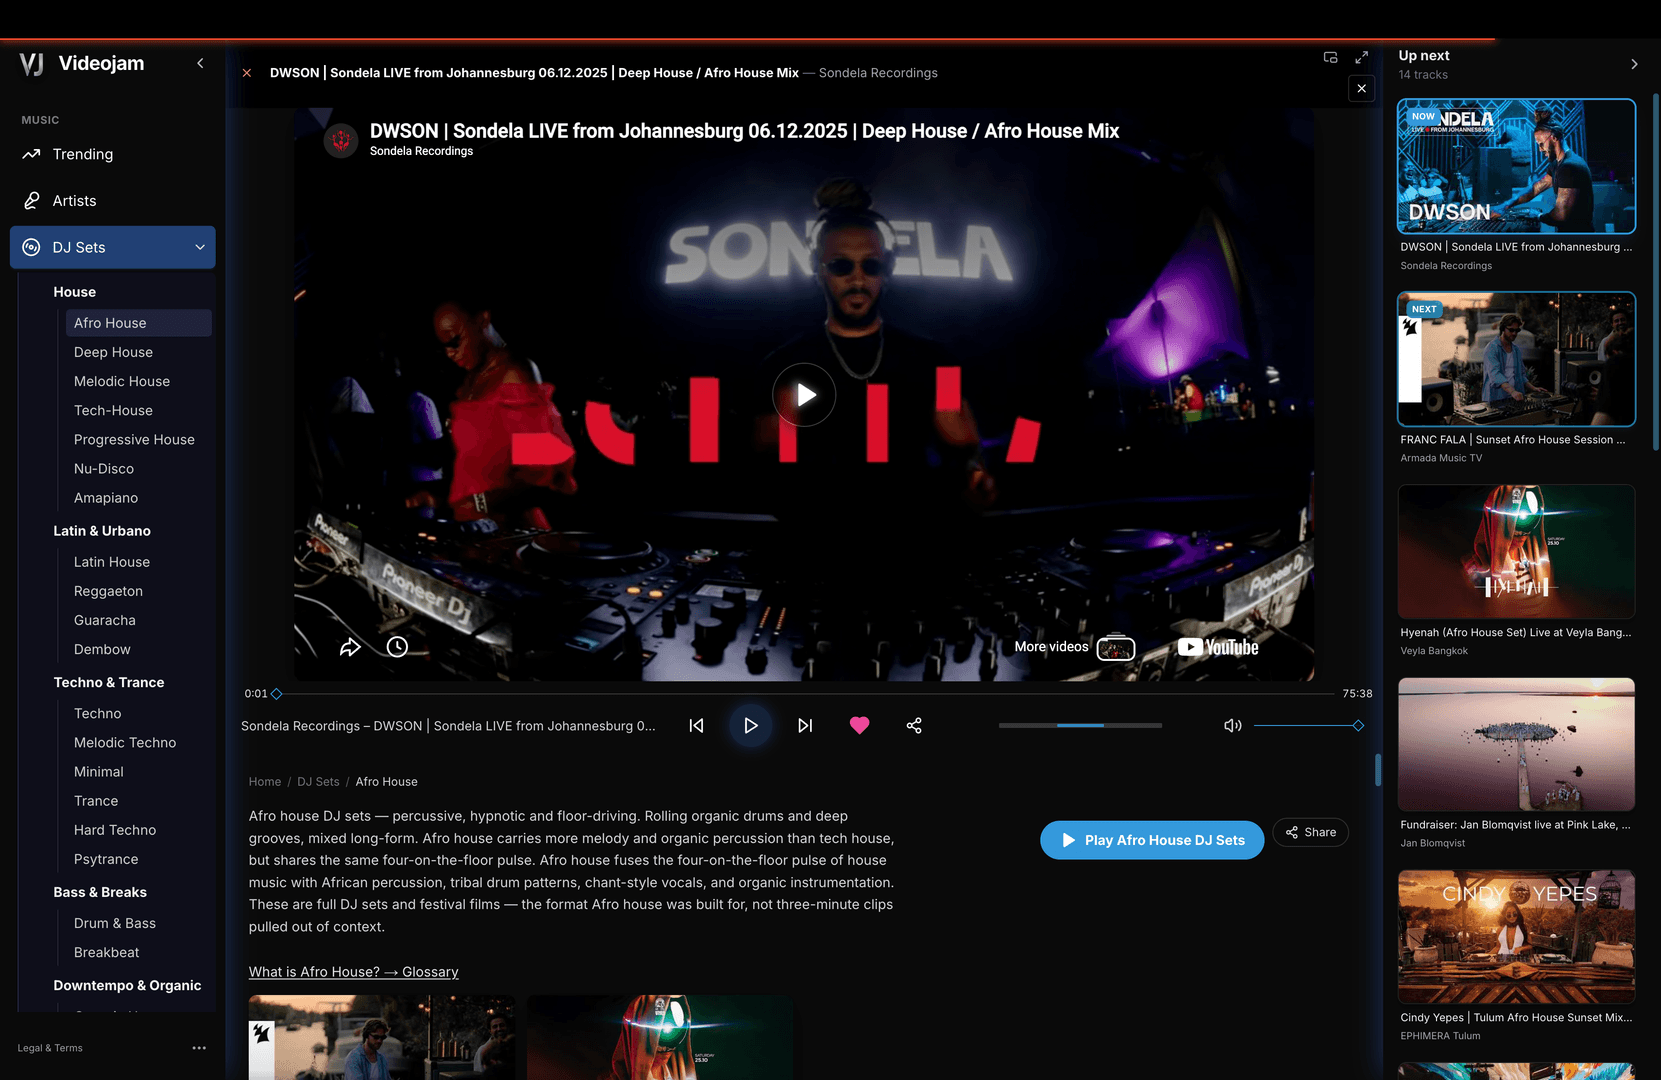Click the DJ Sets disc icon

(x=31, y=247)
